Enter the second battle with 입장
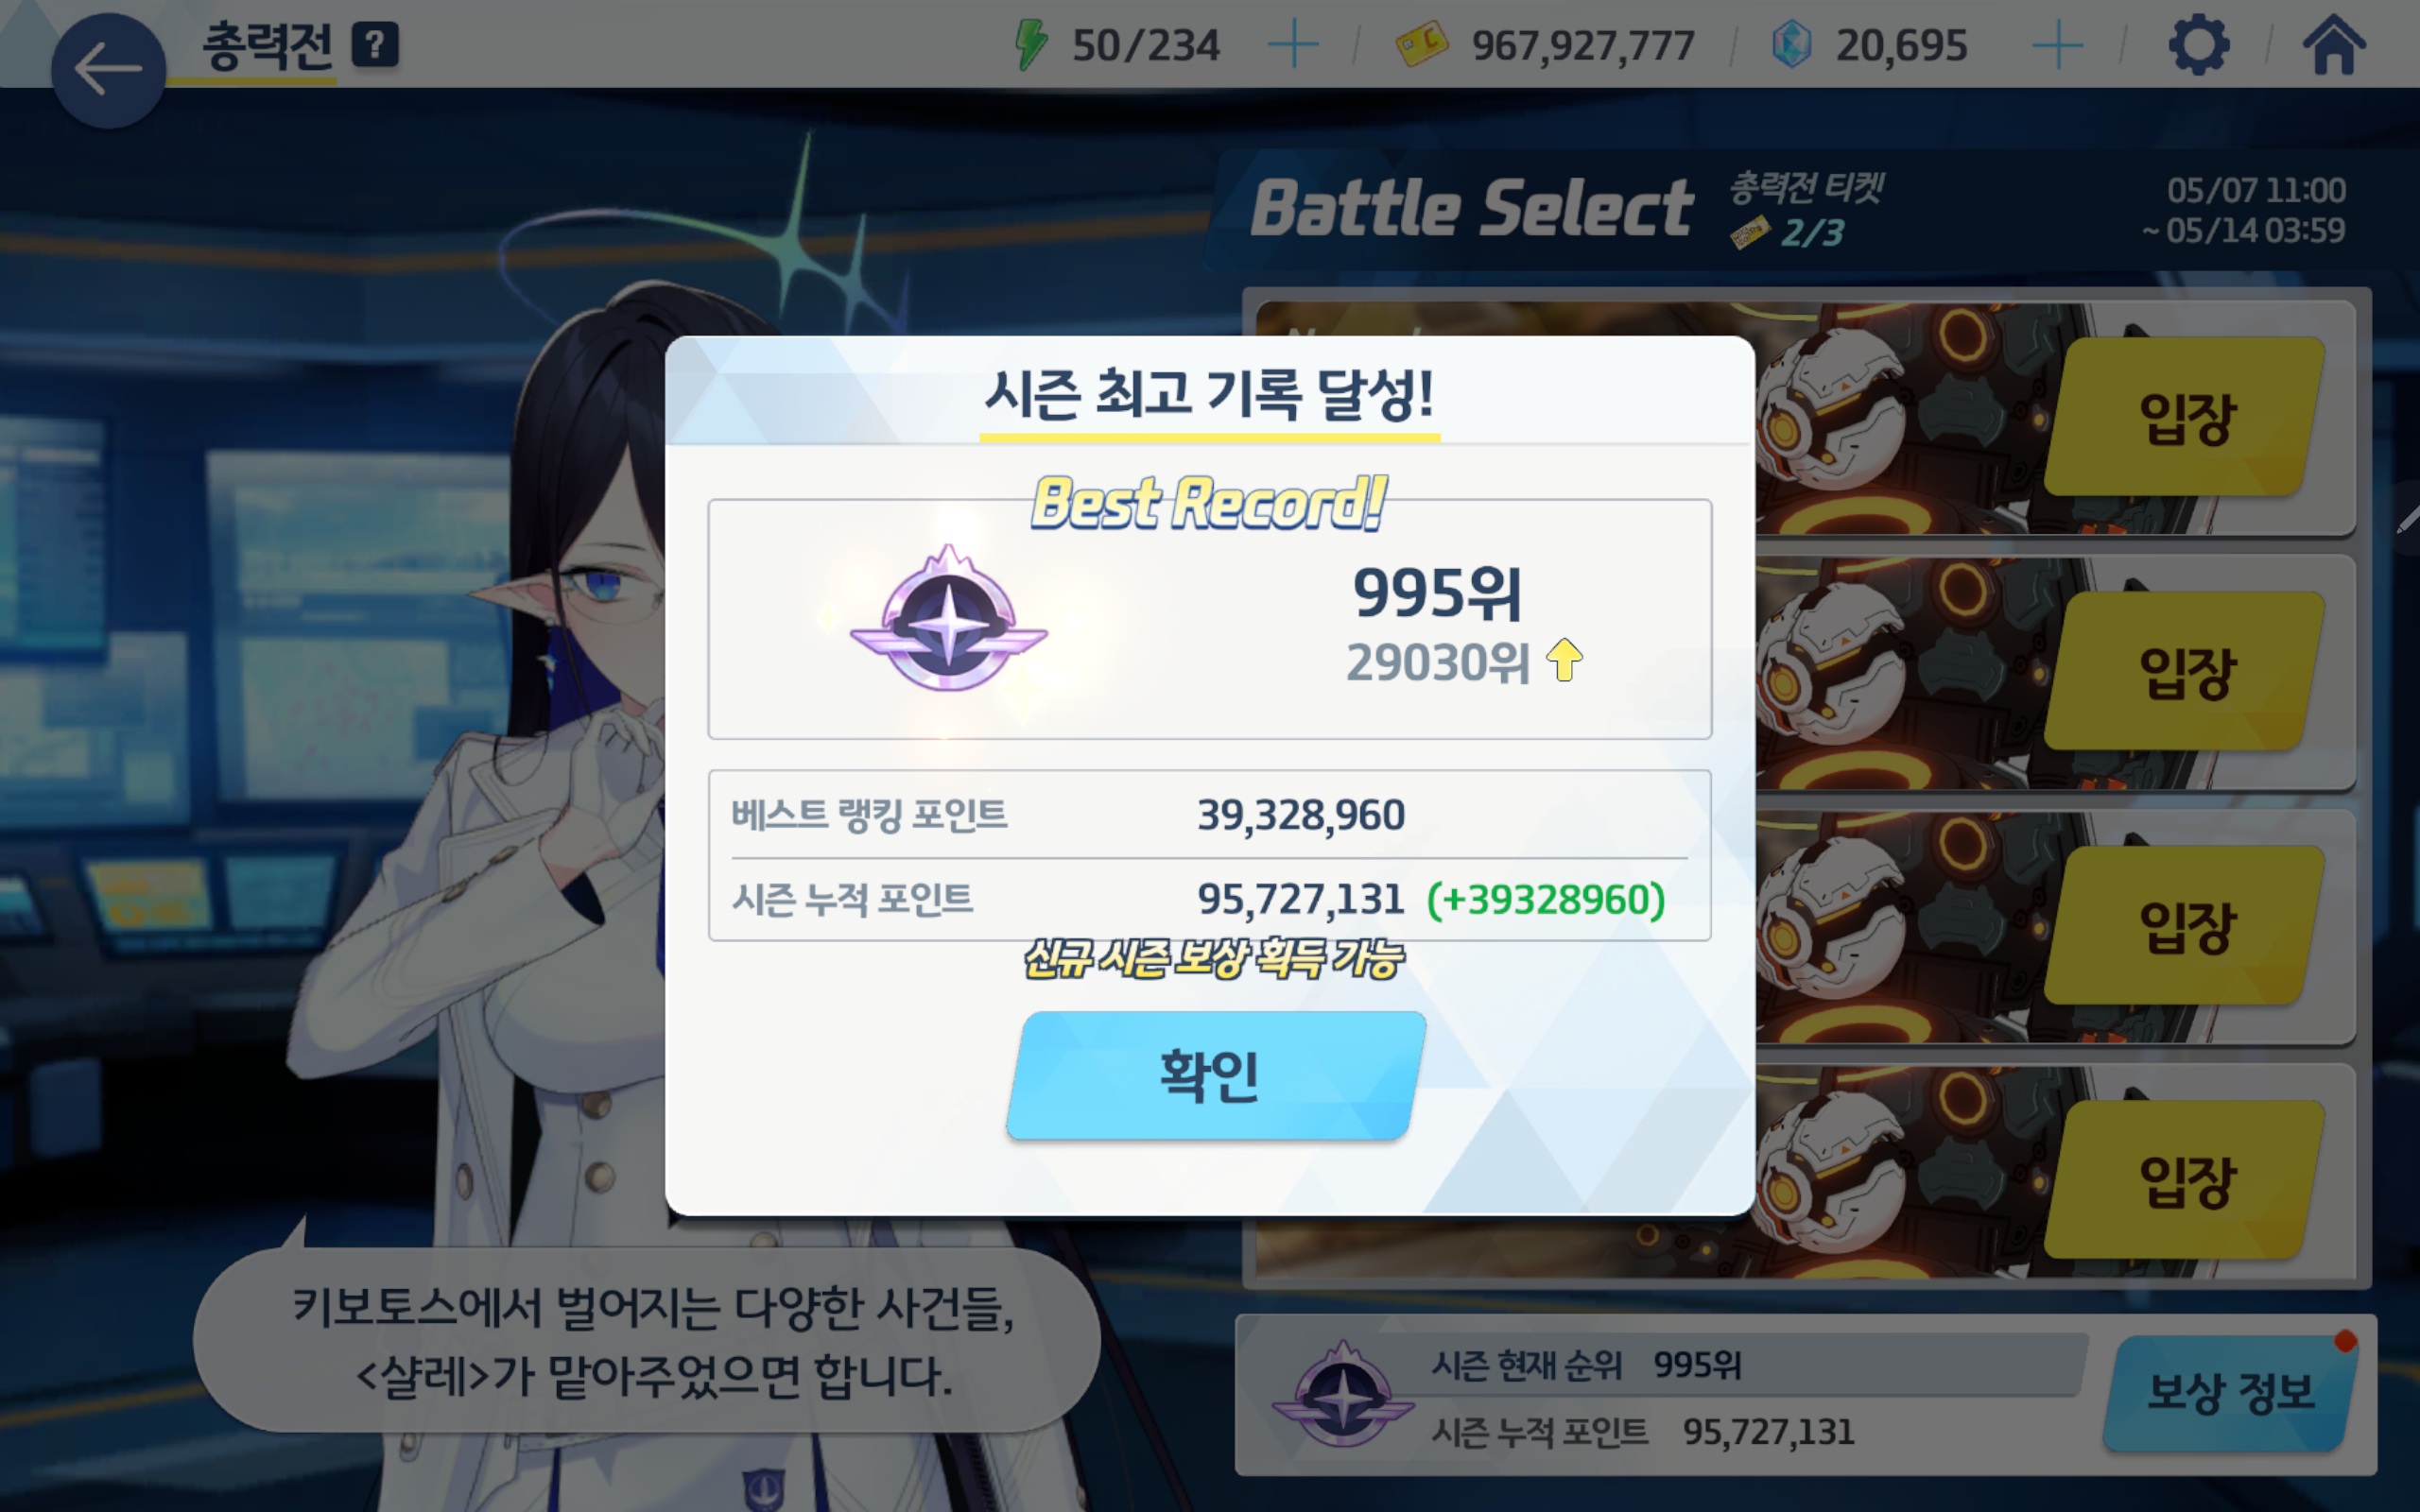The height and width of the screenshot is (1512, 2420). click(2185, 671)
